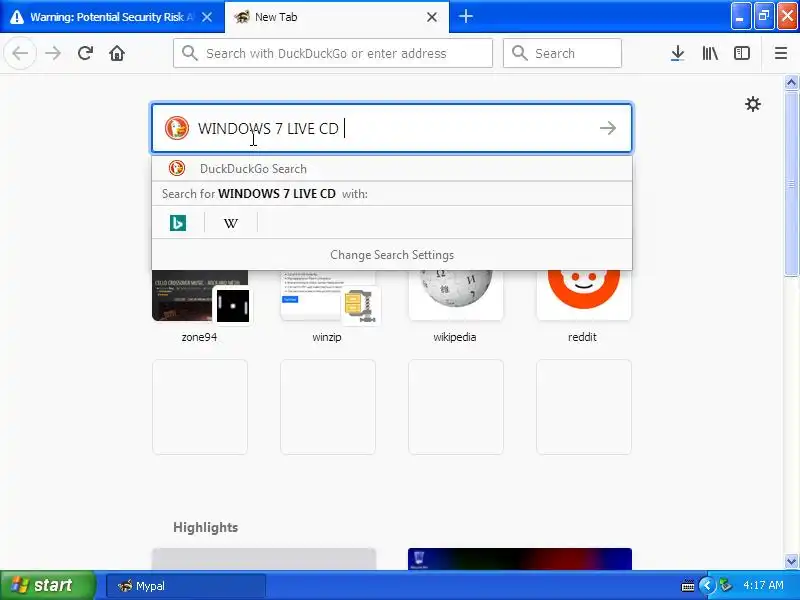The height and width of the screenshot is (600, 800).
Task: Submit the search with the arrow
Action: [608, 128]
